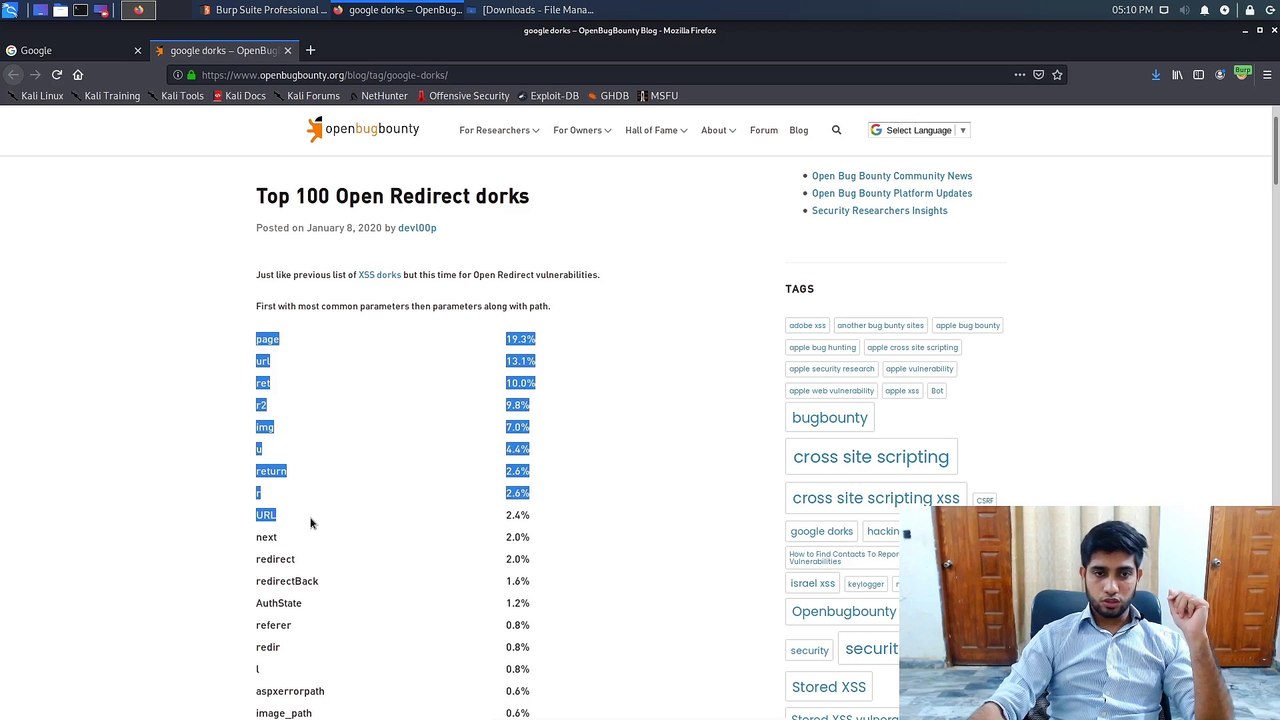Viewport: 1280px width, 720px height.
Task: Launch the terminal from the top panel
Action: [x=80, y=10]
